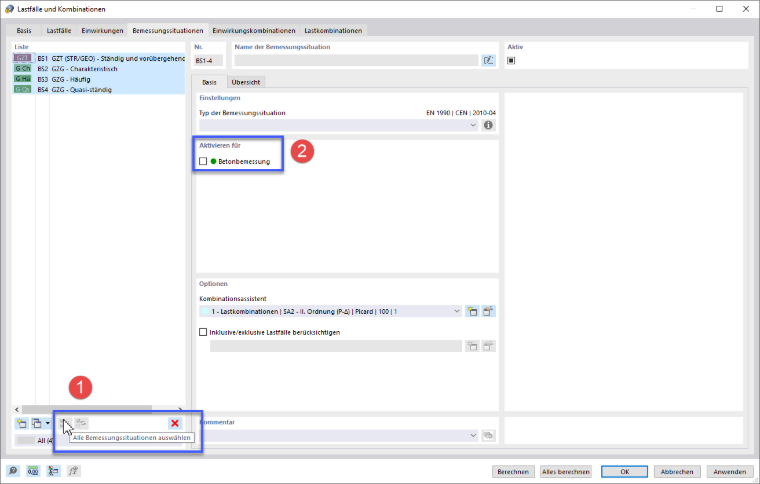
Task: Select BS4 GZG - Quasi-ständig row
Action: 99,90
